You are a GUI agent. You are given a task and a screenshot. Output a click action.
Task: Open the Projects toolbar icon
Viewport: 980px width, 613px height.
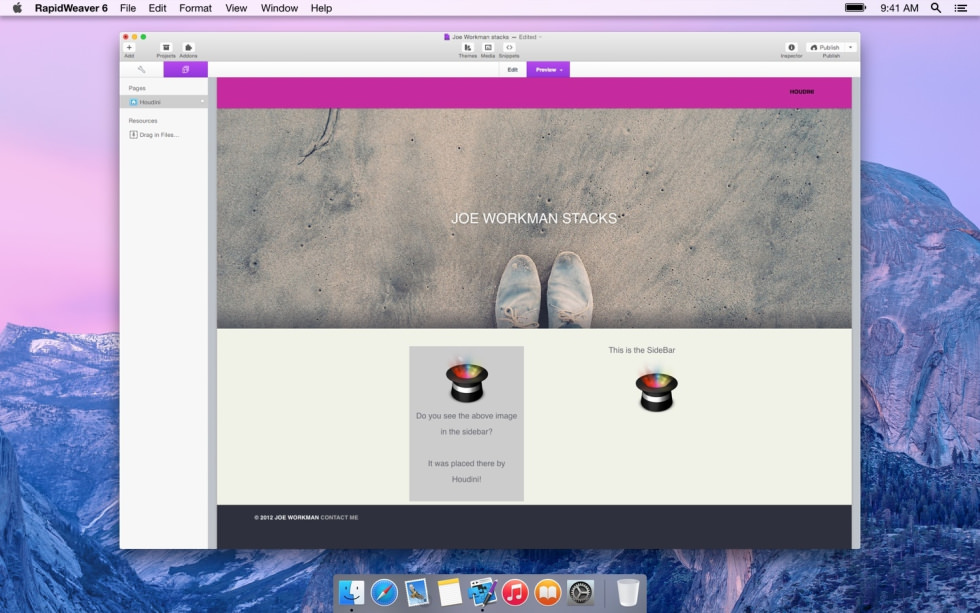166,47
